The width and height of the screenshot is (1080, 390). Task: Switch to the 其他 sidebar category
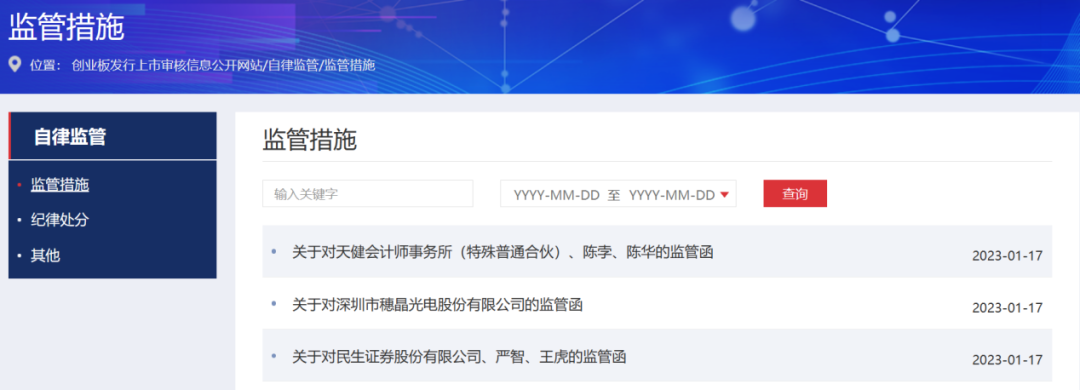45,256
